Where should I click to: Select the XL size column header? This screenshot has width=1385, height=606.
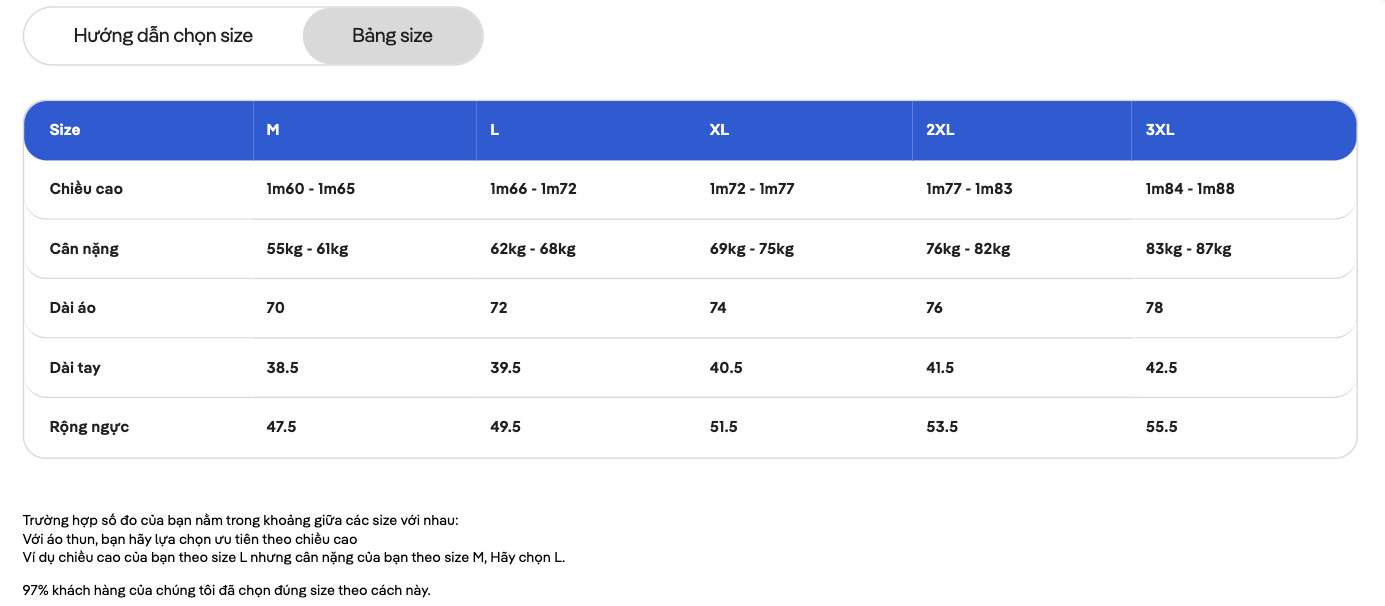pos(718,129)
